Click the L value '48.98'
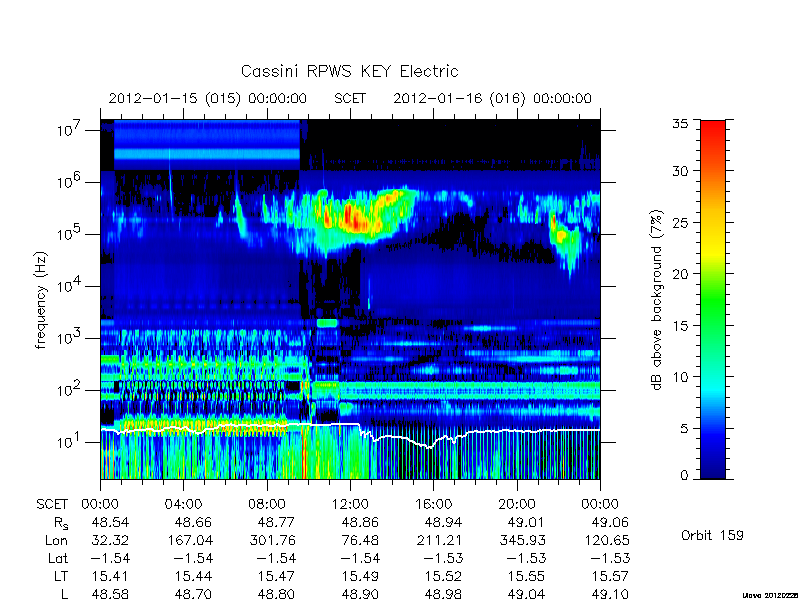Screen dimensions: 800x600 click(443, 594)
